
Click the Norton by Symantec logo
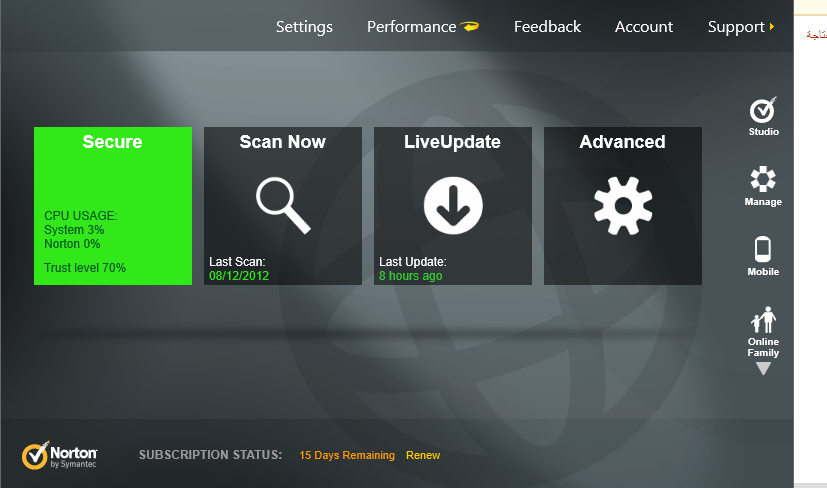(60, 455)
